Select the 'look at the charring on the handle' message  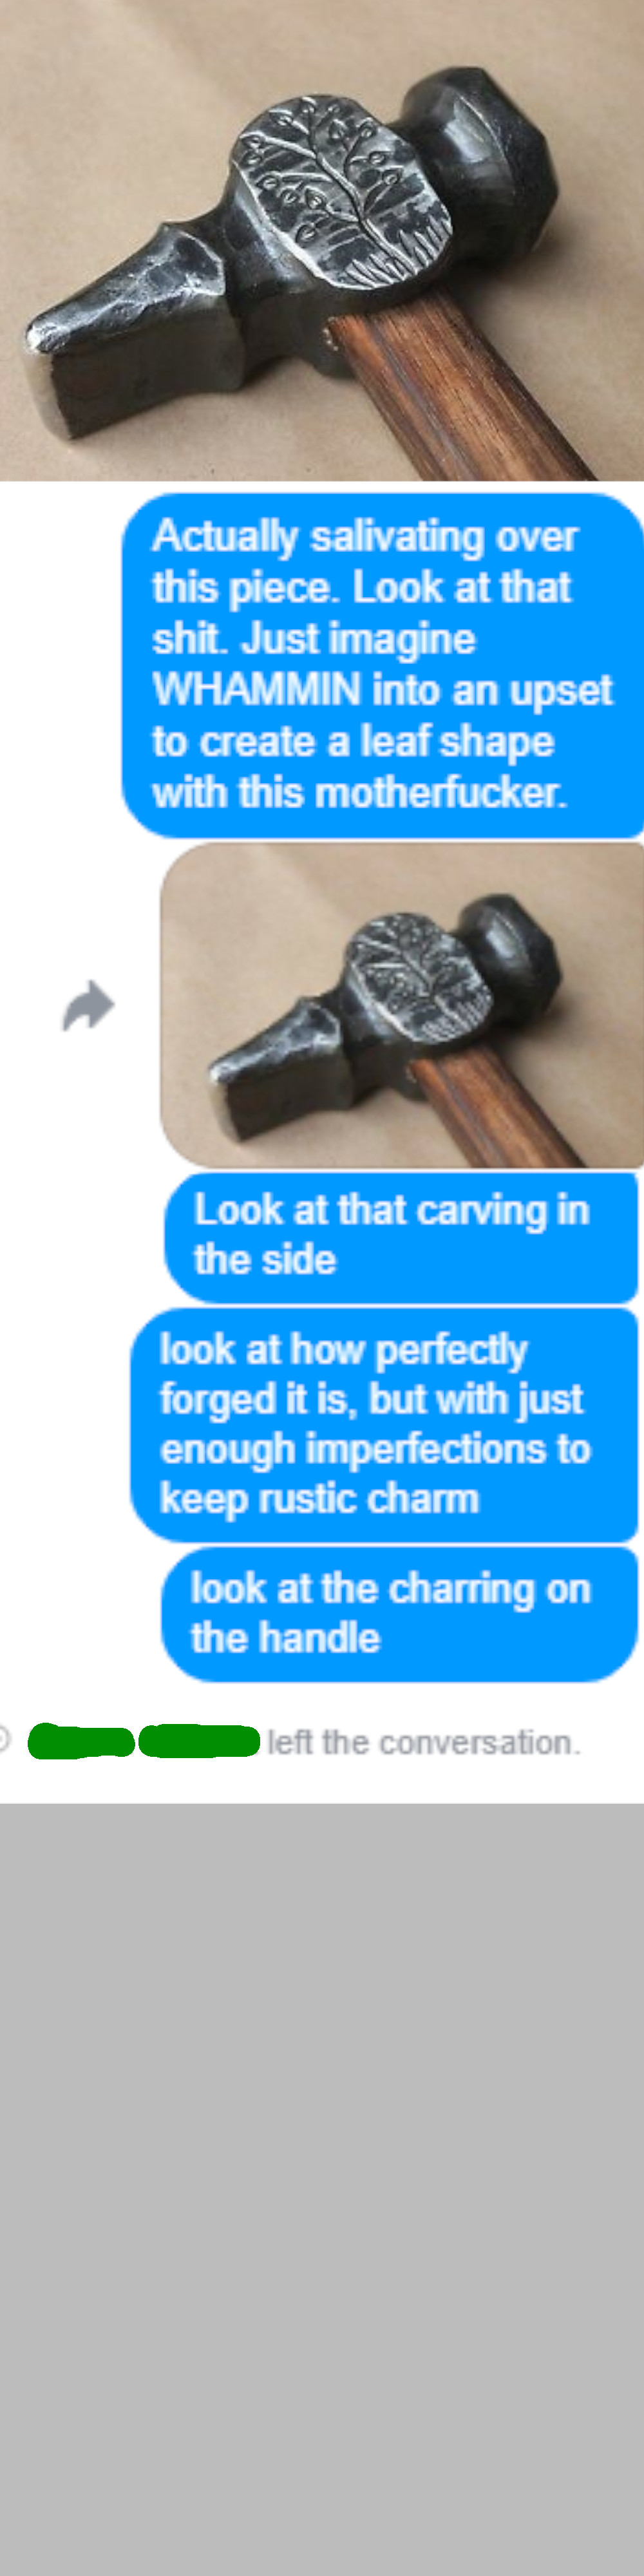399,1613
